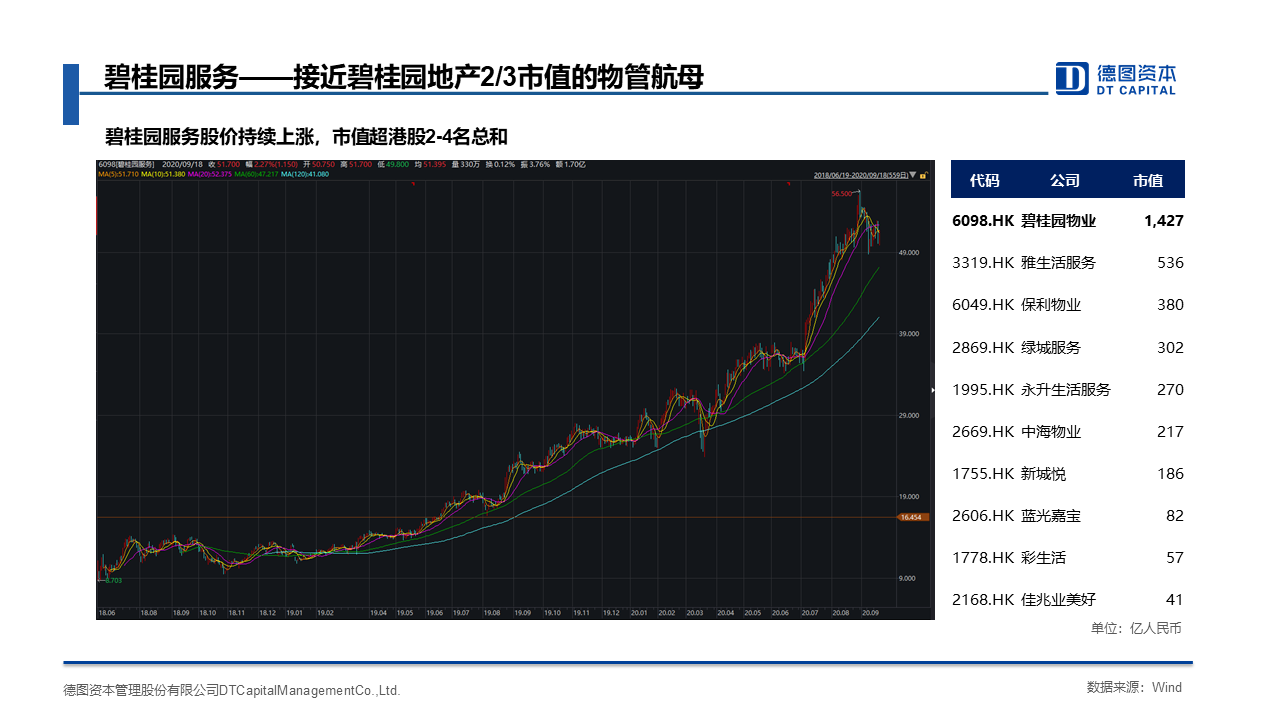Select the 82 market value cell

tap(1175, 516)
